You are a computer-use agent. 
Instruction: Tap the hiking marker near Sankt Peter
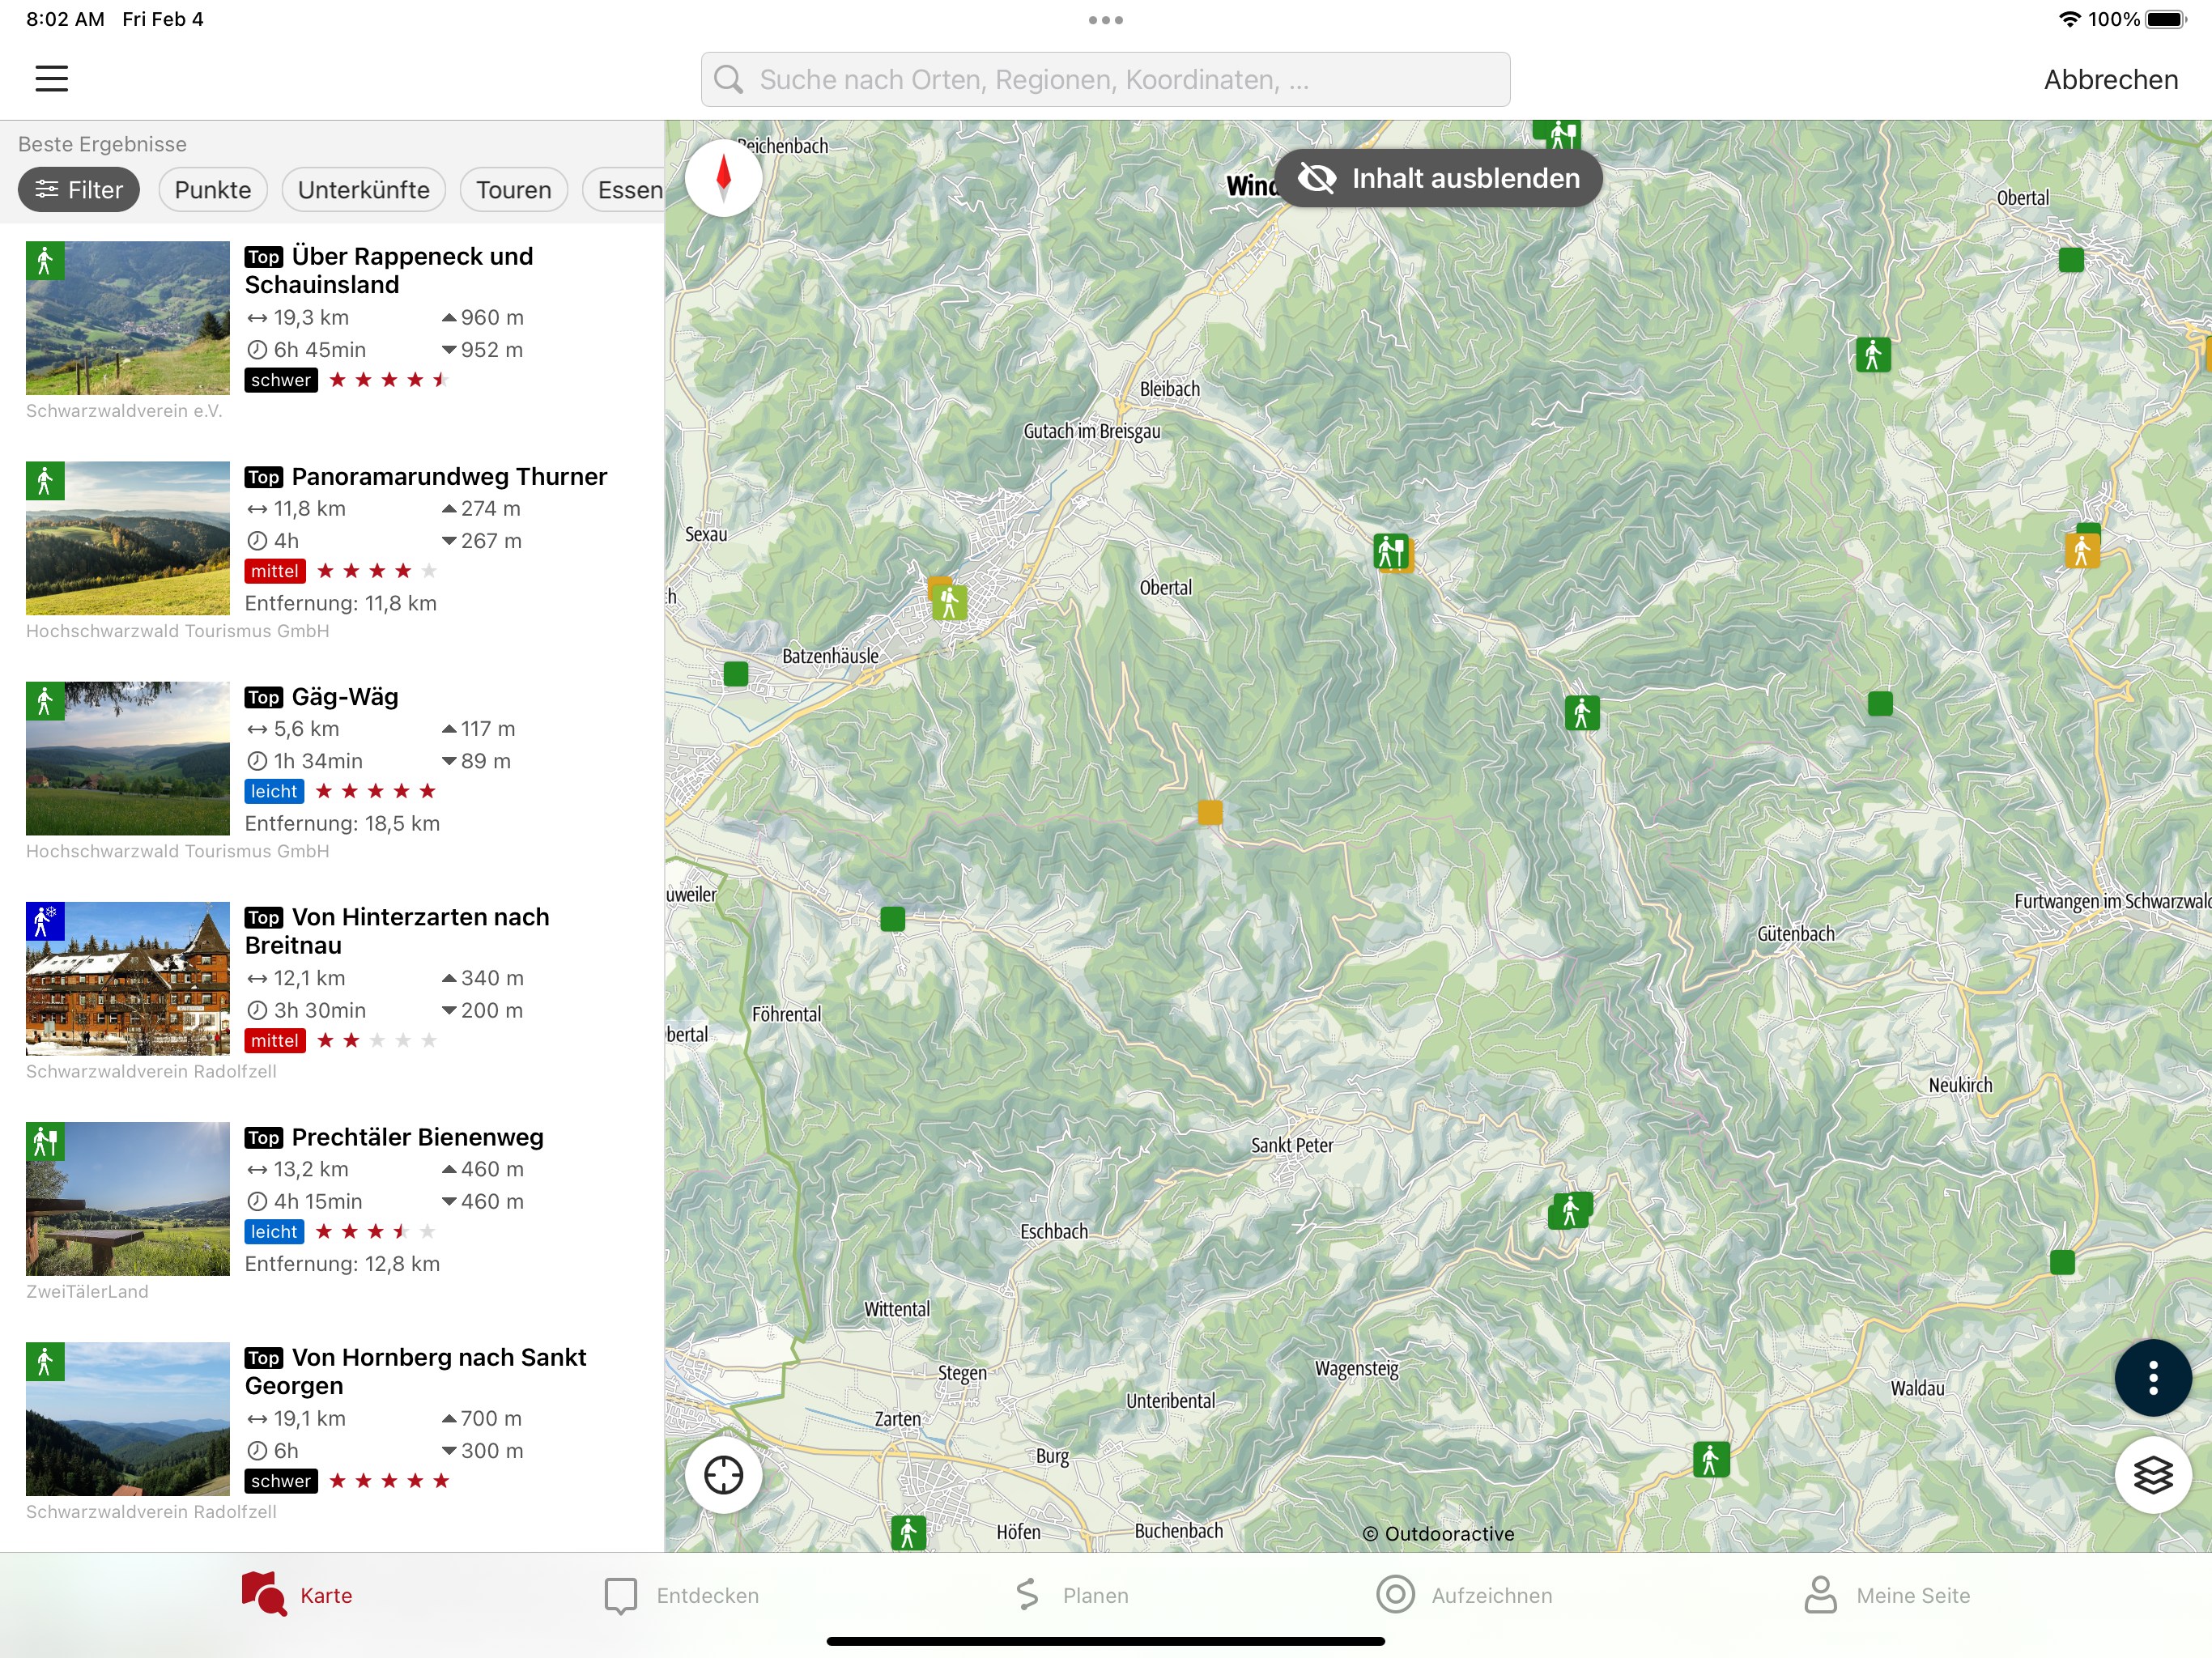pos(1570,1211)
